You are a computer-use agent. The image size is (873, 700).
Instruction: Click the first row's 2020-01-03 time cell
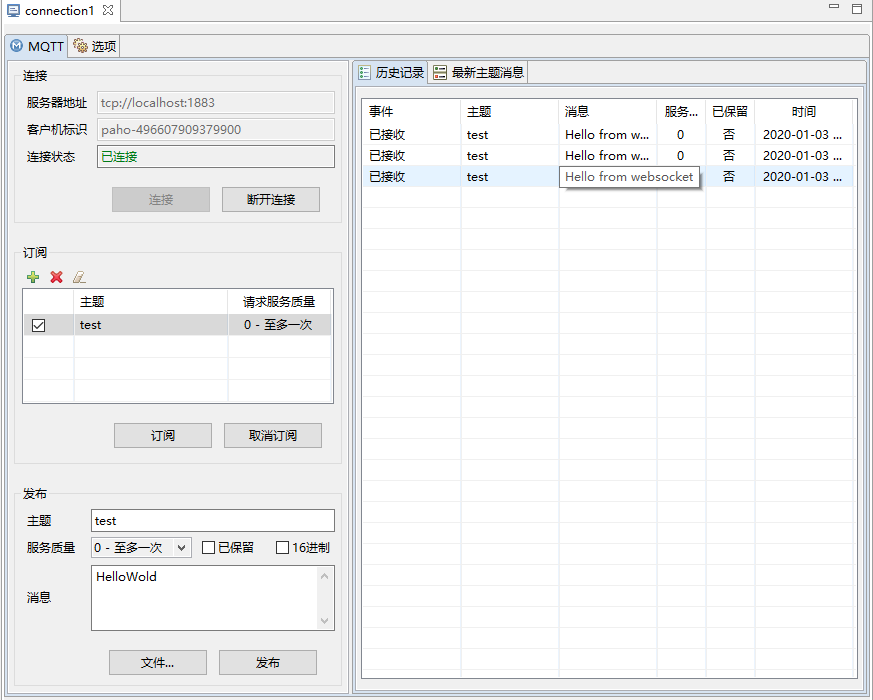point(803,135)
